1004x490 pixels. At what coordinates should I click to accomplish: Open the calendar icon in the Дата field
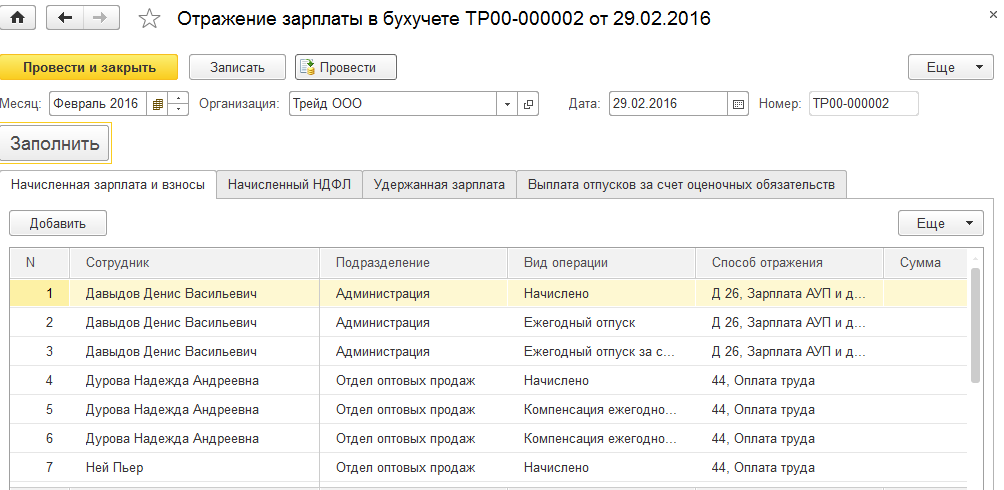click(739, 104)
